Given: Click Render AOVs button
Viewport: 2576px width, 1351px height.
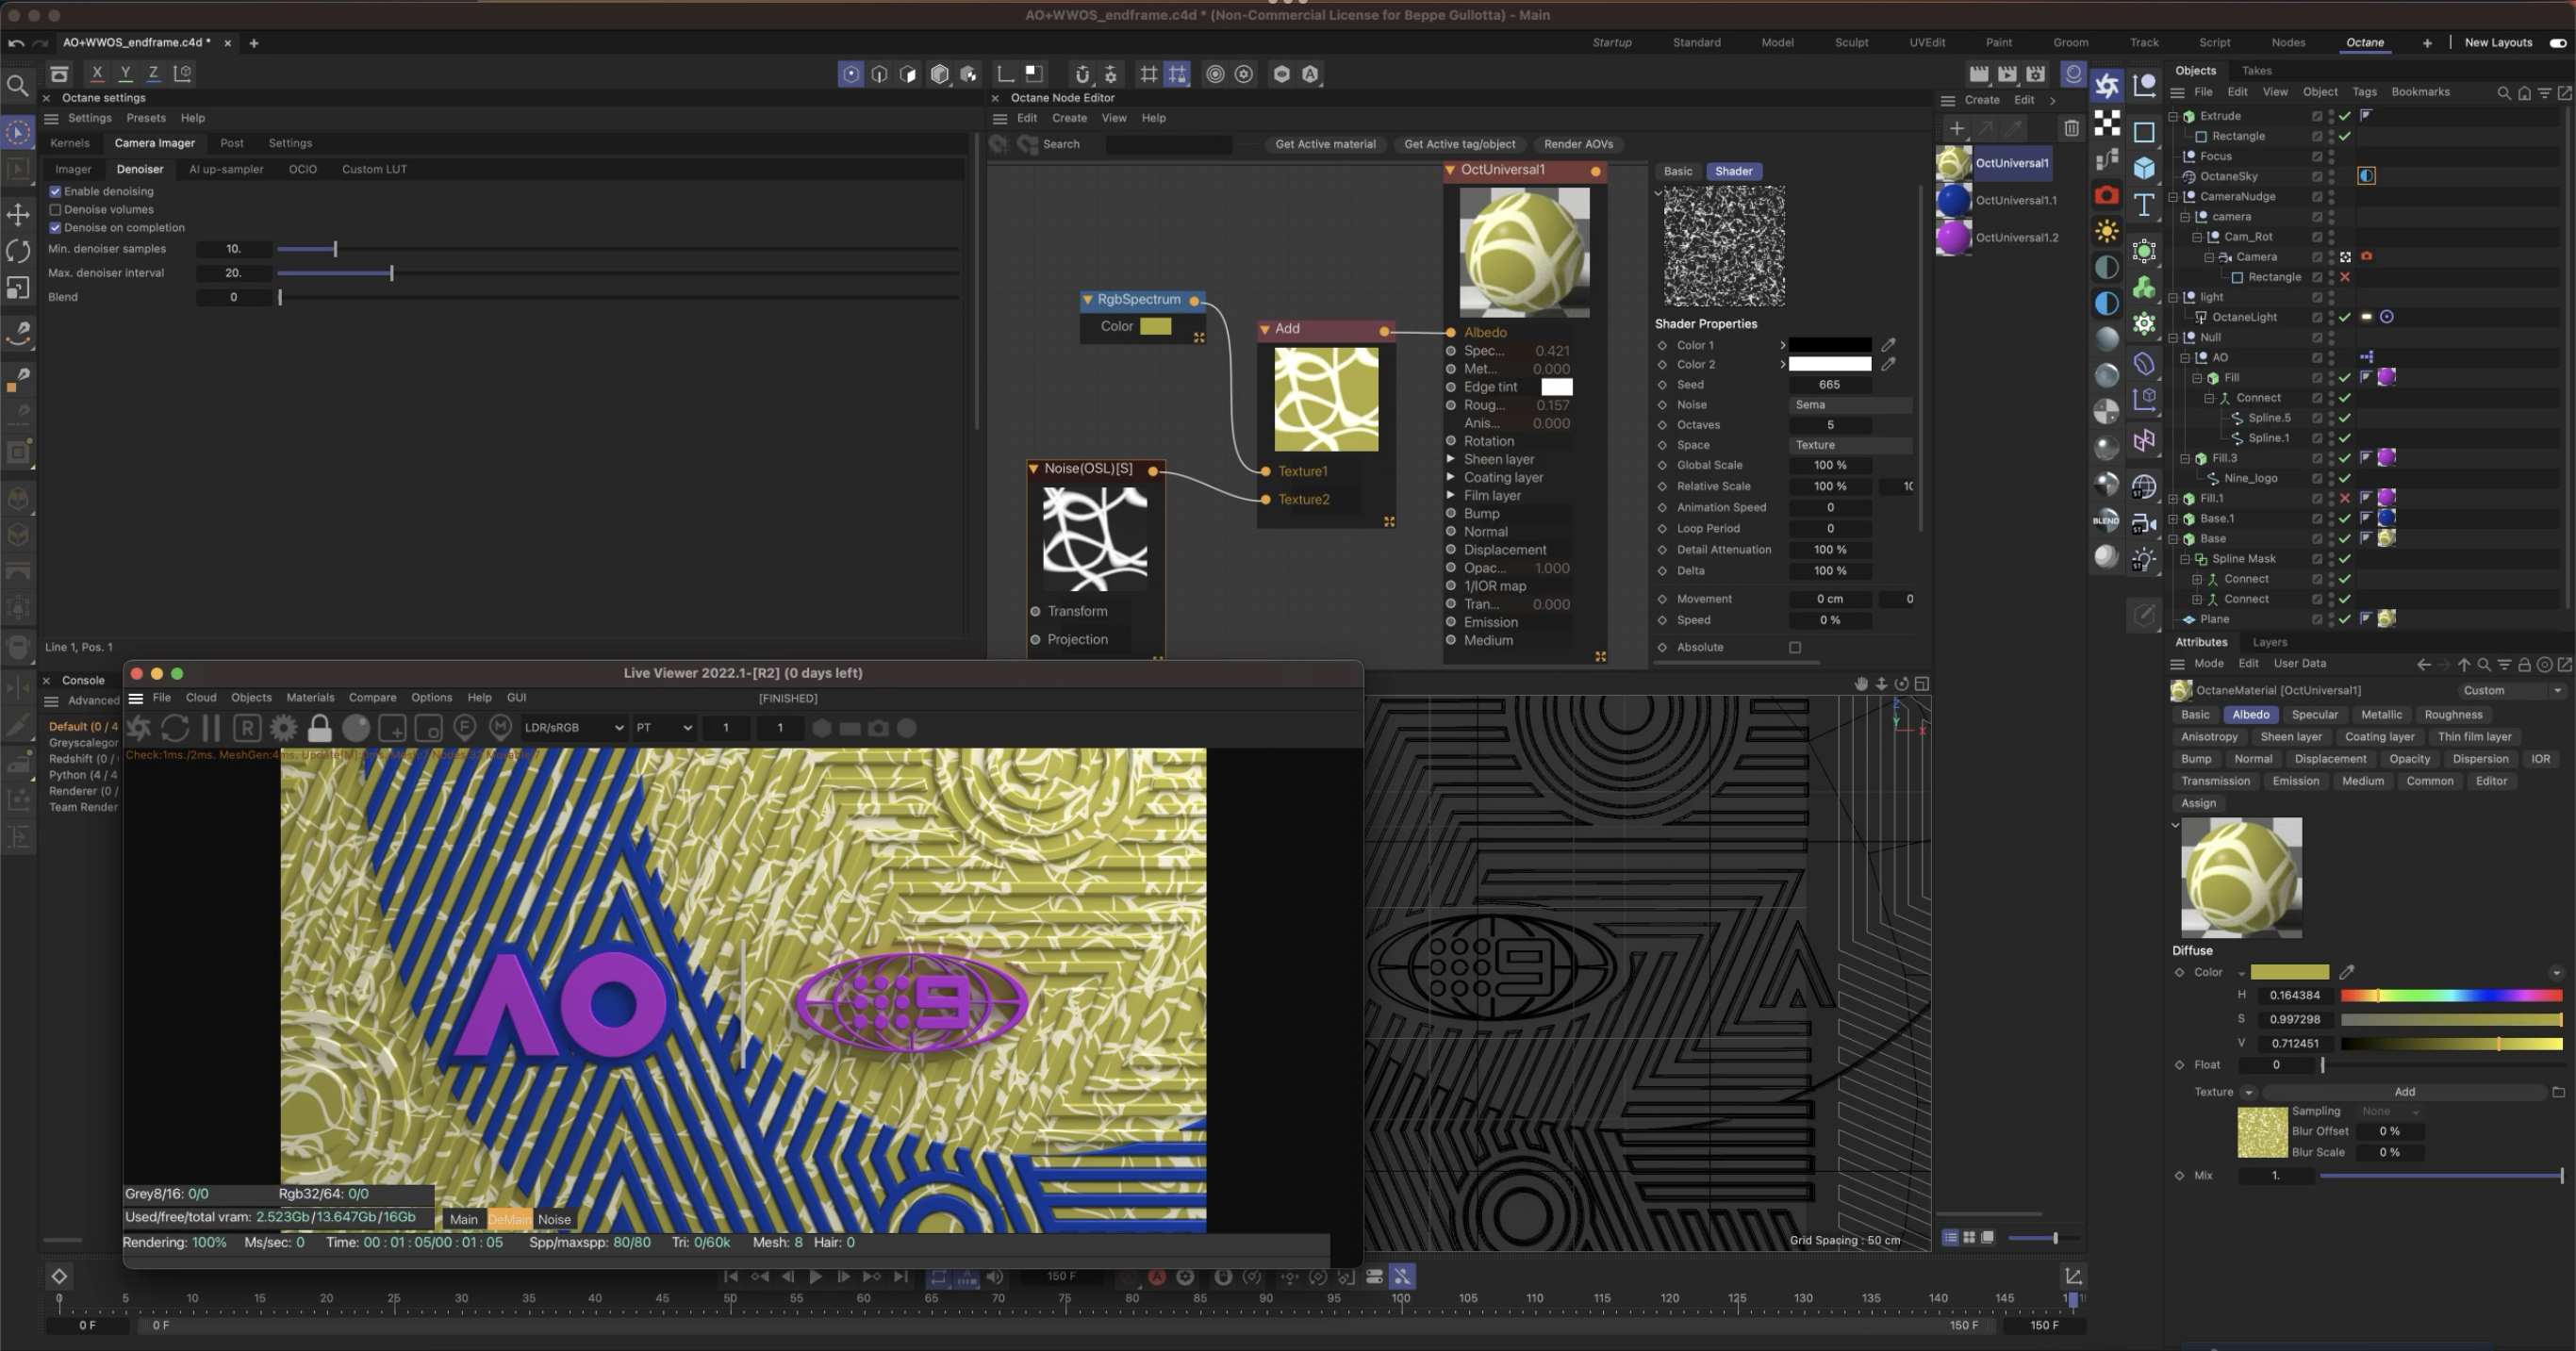Looking at the screenshot, I should pyautogui.click(x=1578, y=144).
